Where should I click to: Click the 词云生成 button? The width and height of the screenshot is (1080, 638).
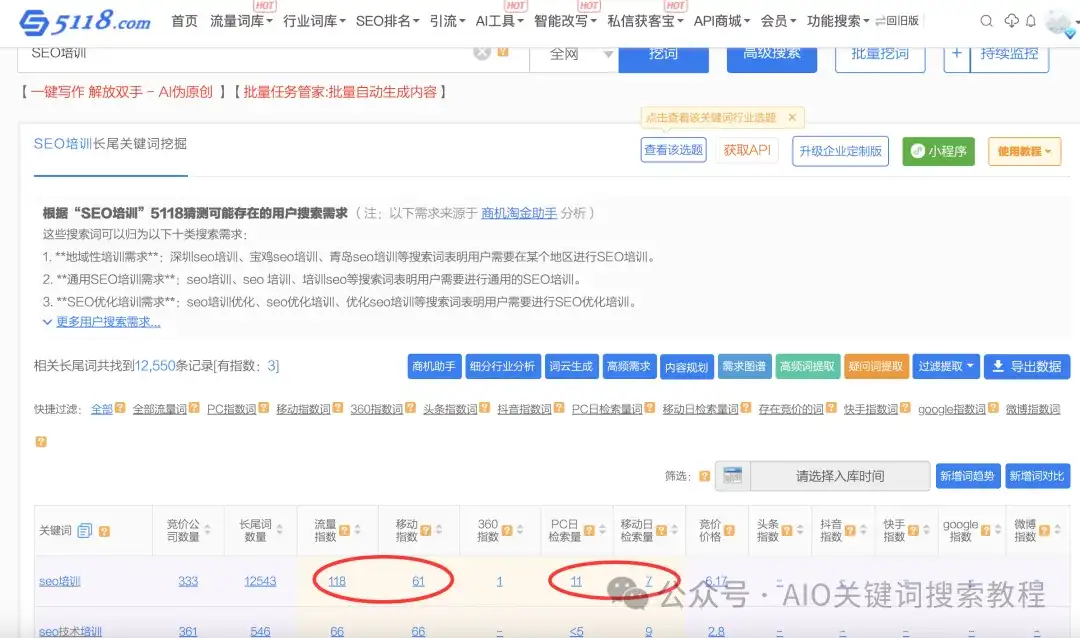570,367
